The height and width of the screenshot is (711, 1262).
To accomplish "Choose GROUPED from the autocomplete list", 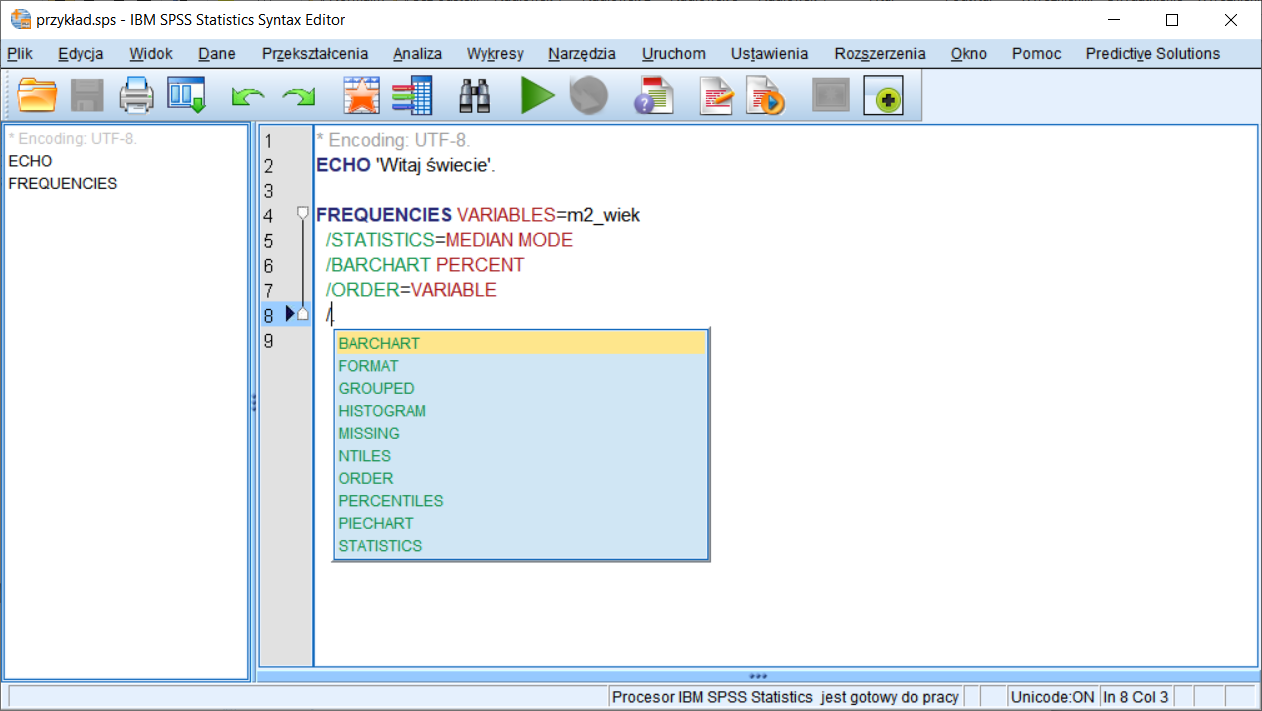I will point(521,388).
